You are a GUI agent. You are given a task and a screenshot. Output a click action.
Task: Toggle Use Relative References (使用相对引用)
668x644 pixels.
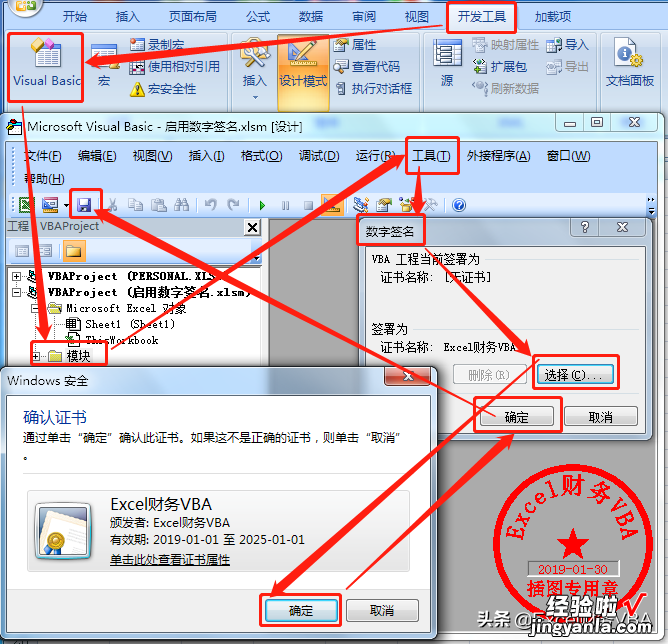175,67
